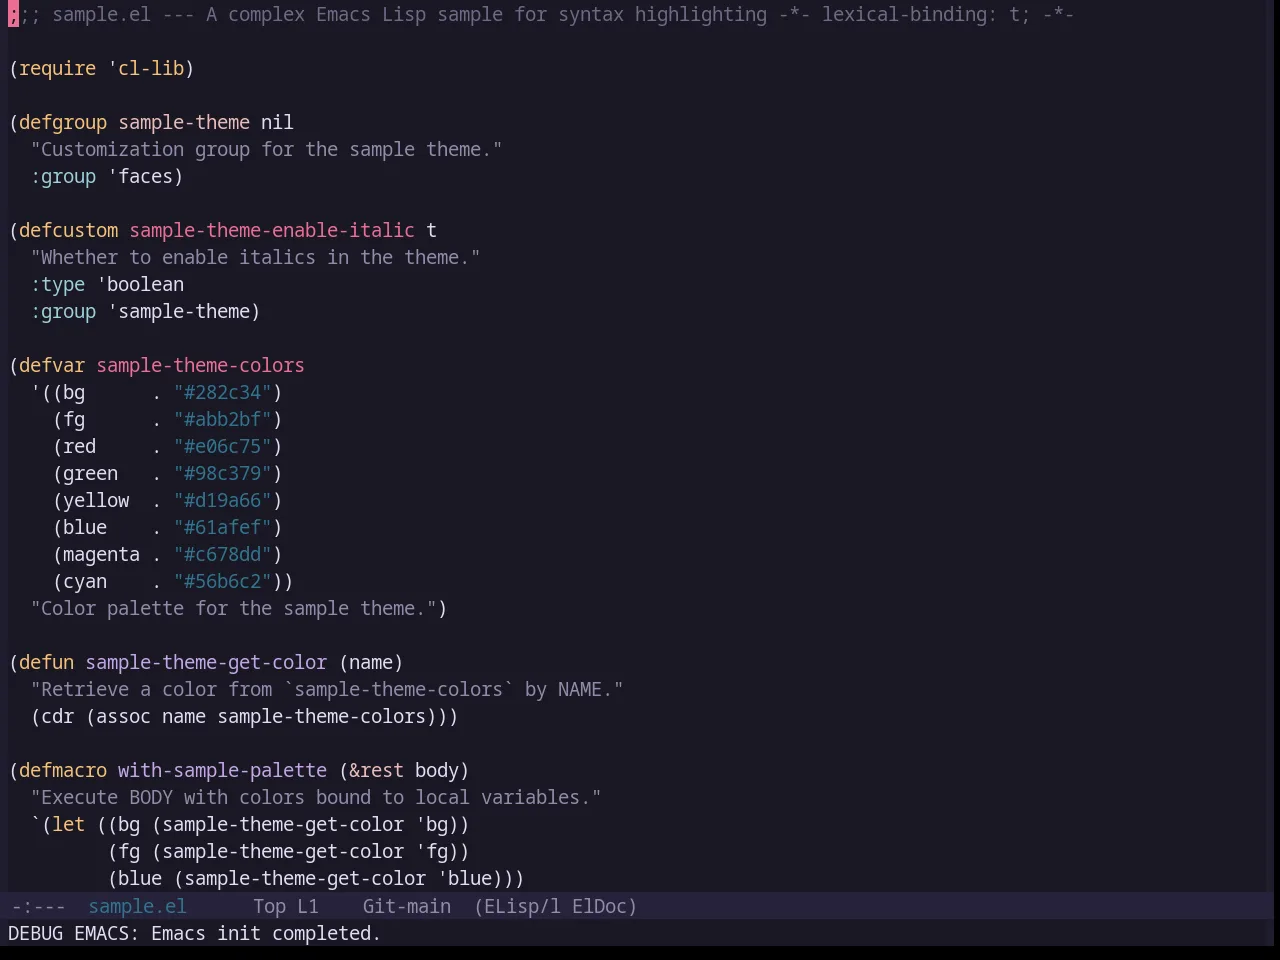Click color string "#d19a66"

tap(222, 500)
